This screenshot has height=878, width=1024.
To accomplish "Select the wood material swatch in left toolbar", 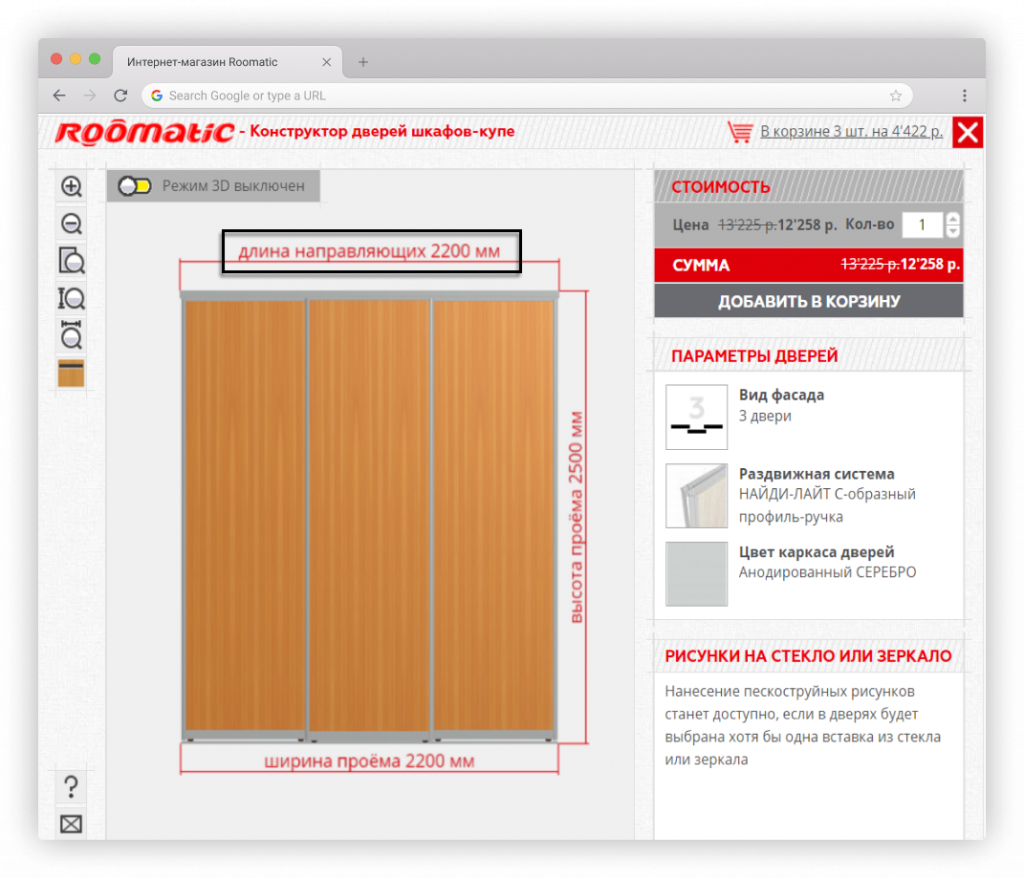I will [71, 373].
